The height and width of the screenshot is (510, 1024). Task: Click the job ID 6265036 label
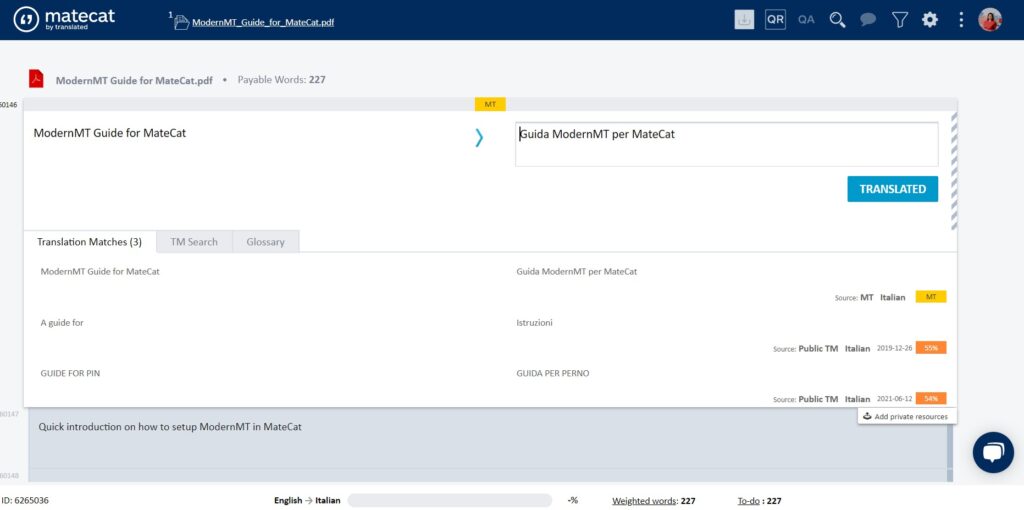tap(25, 501)
